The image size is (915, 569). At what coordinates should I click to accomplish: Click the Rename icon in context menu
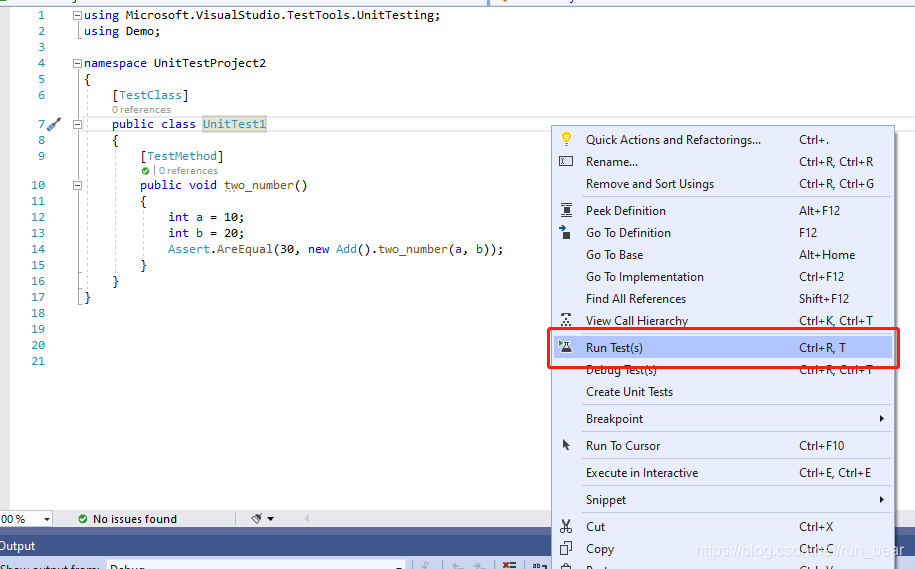click(566, 161)
